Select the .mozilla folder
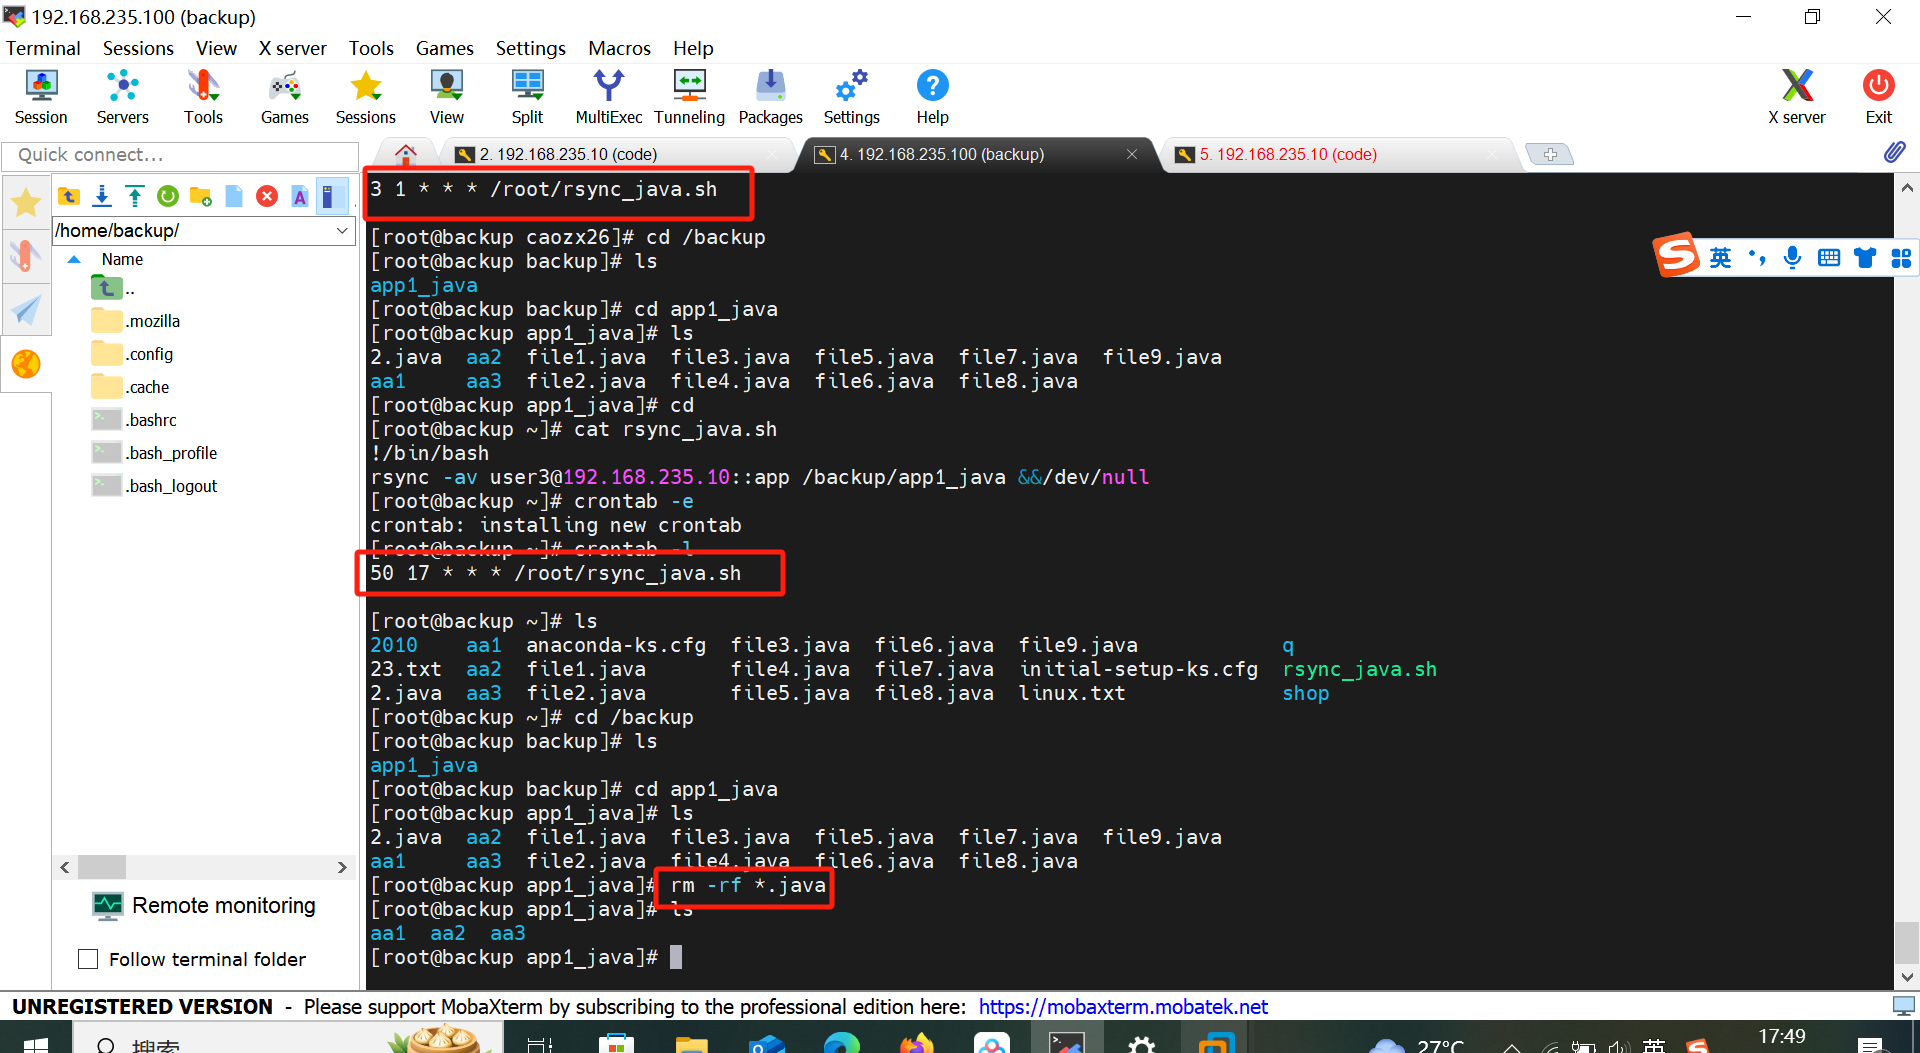Image resolution: width=1920 pixels, height=1053 pixels. pos(136,321)
